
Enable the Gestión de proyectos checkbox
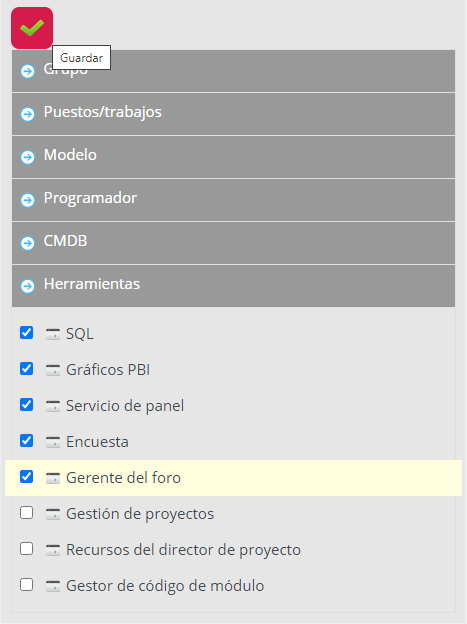pyautogui.click(x=27, y=513)
